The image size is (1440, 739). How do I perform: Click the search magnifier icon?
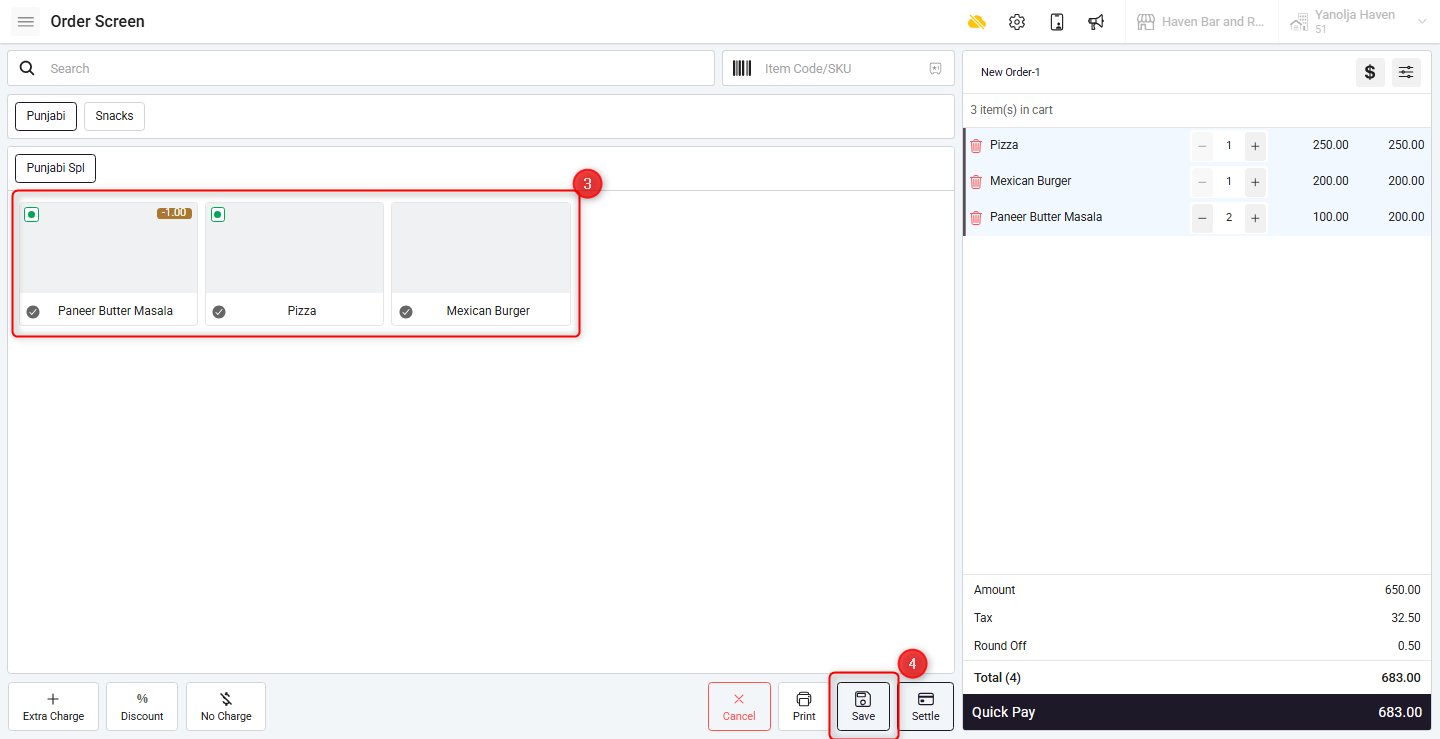click(28, 68)
